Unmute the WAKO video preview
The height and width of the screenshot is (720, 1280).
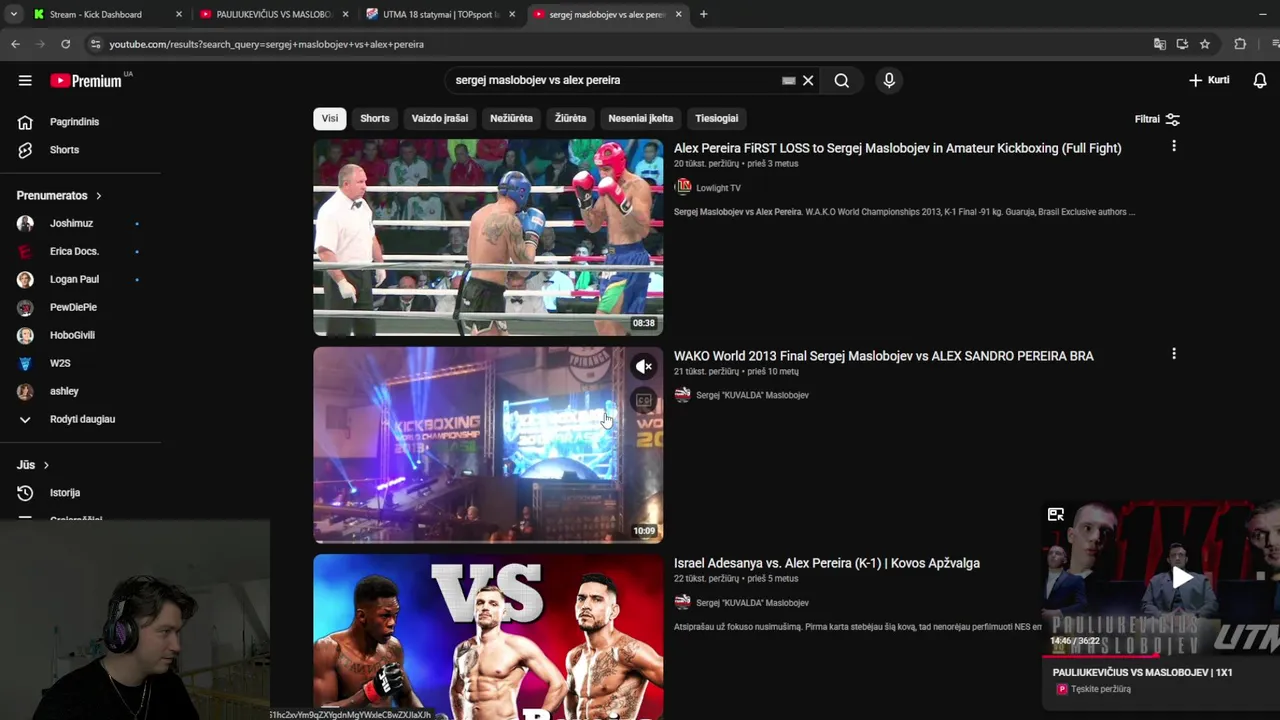(644, 367)
